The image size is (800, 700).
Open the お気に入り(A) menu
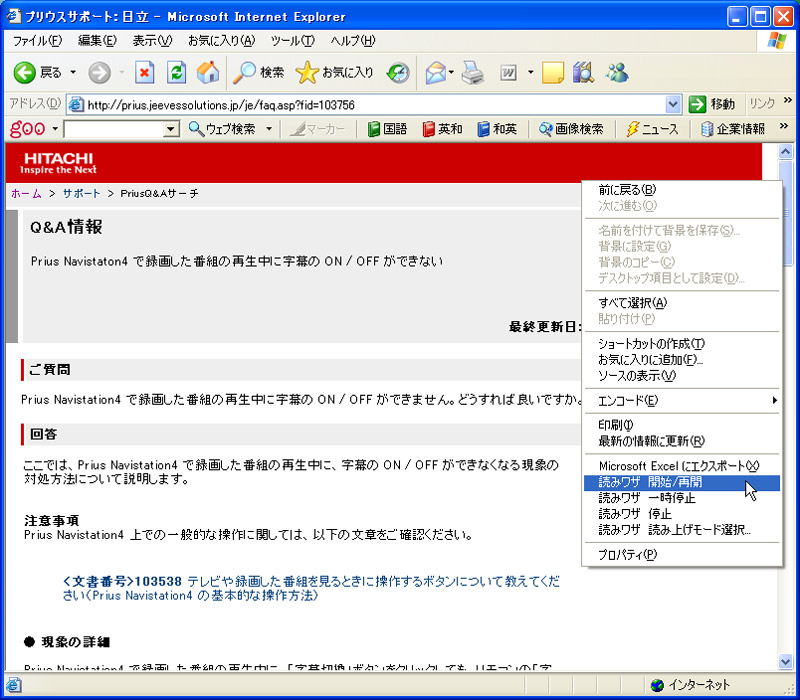coord(221,41)
